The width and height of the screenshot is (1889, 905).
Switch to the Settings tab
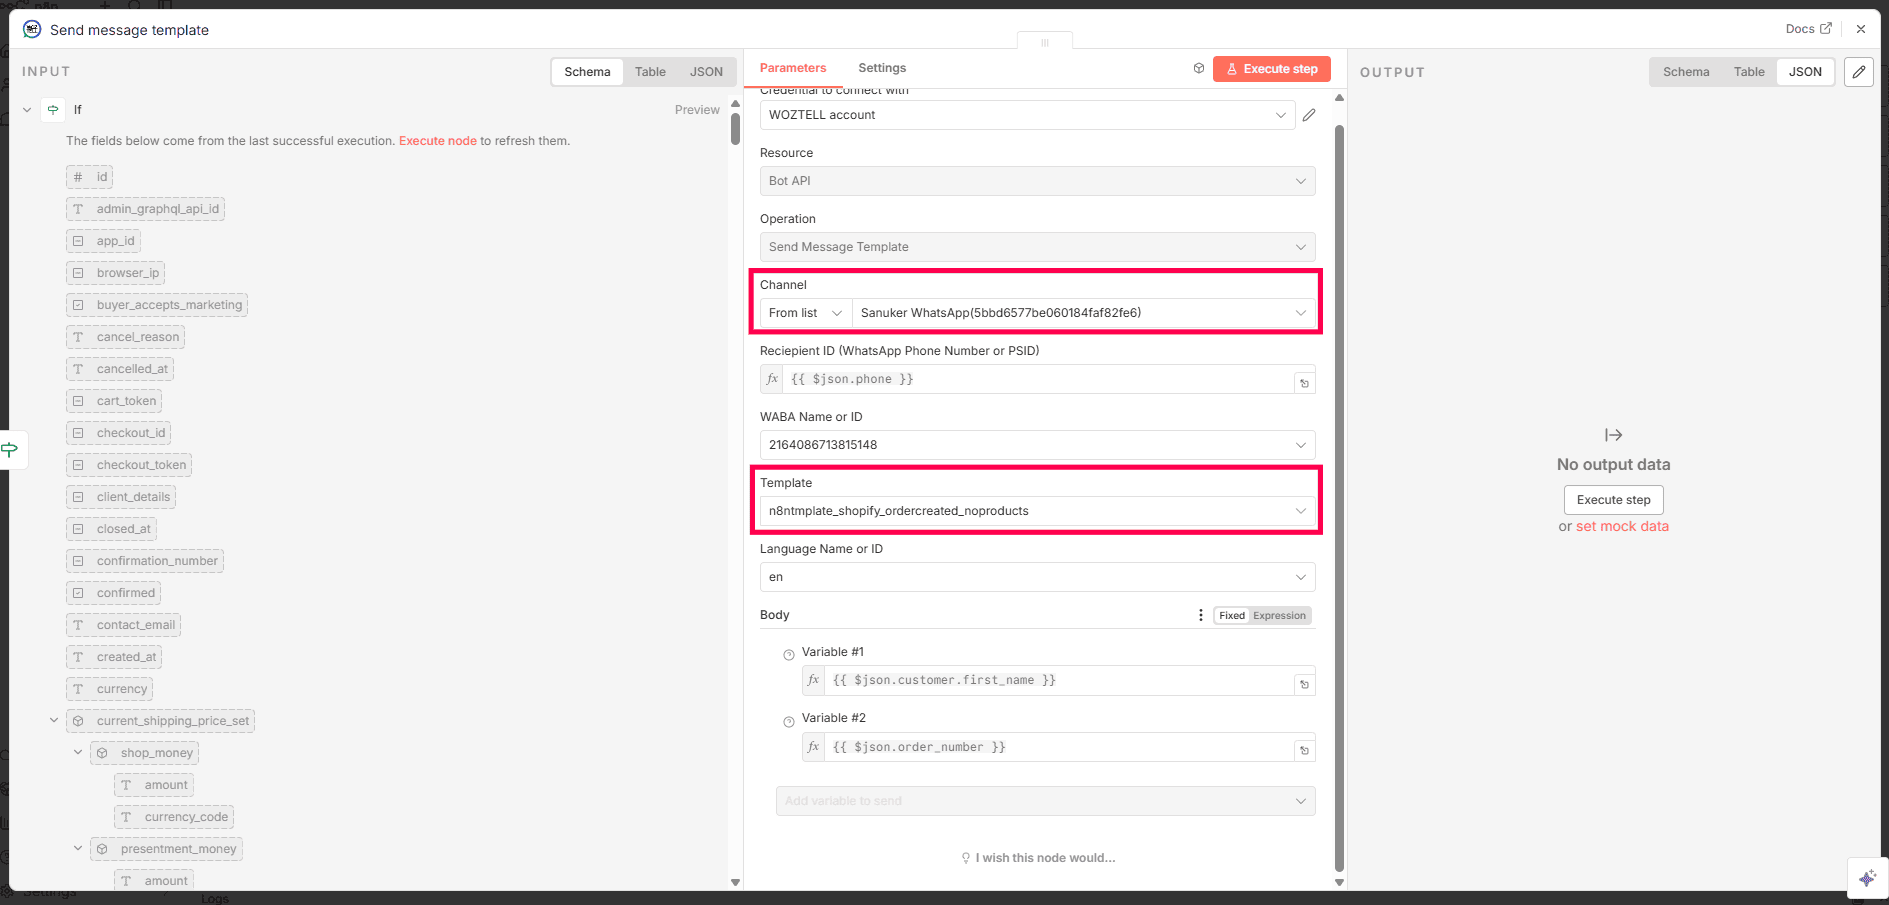(881, 68)
